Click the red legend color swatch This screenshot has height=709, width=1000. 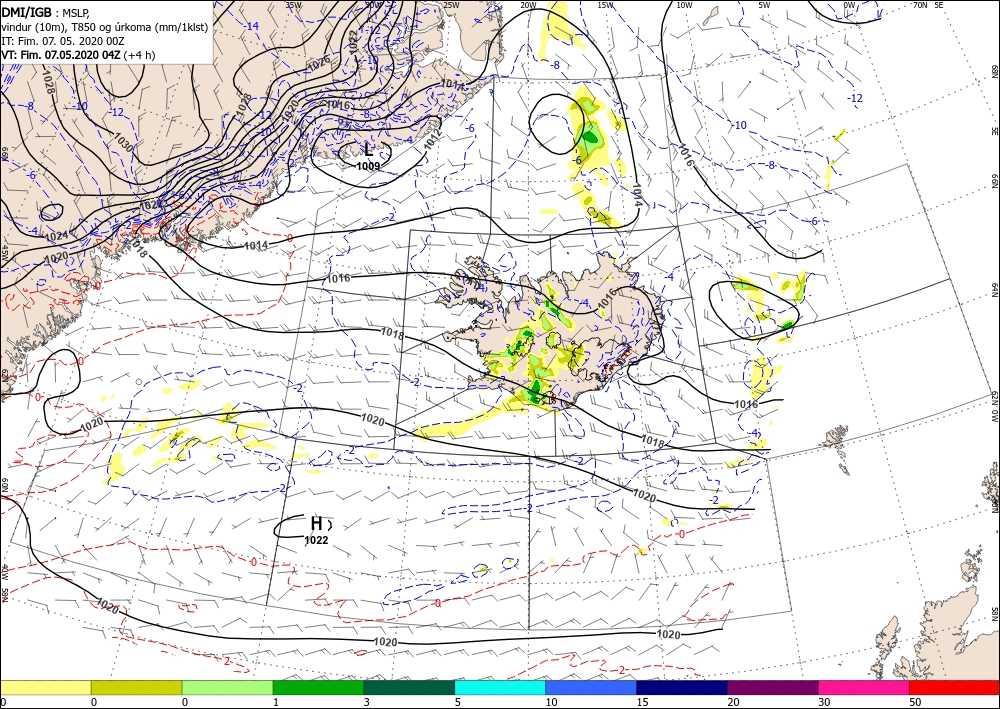point(955,687)
